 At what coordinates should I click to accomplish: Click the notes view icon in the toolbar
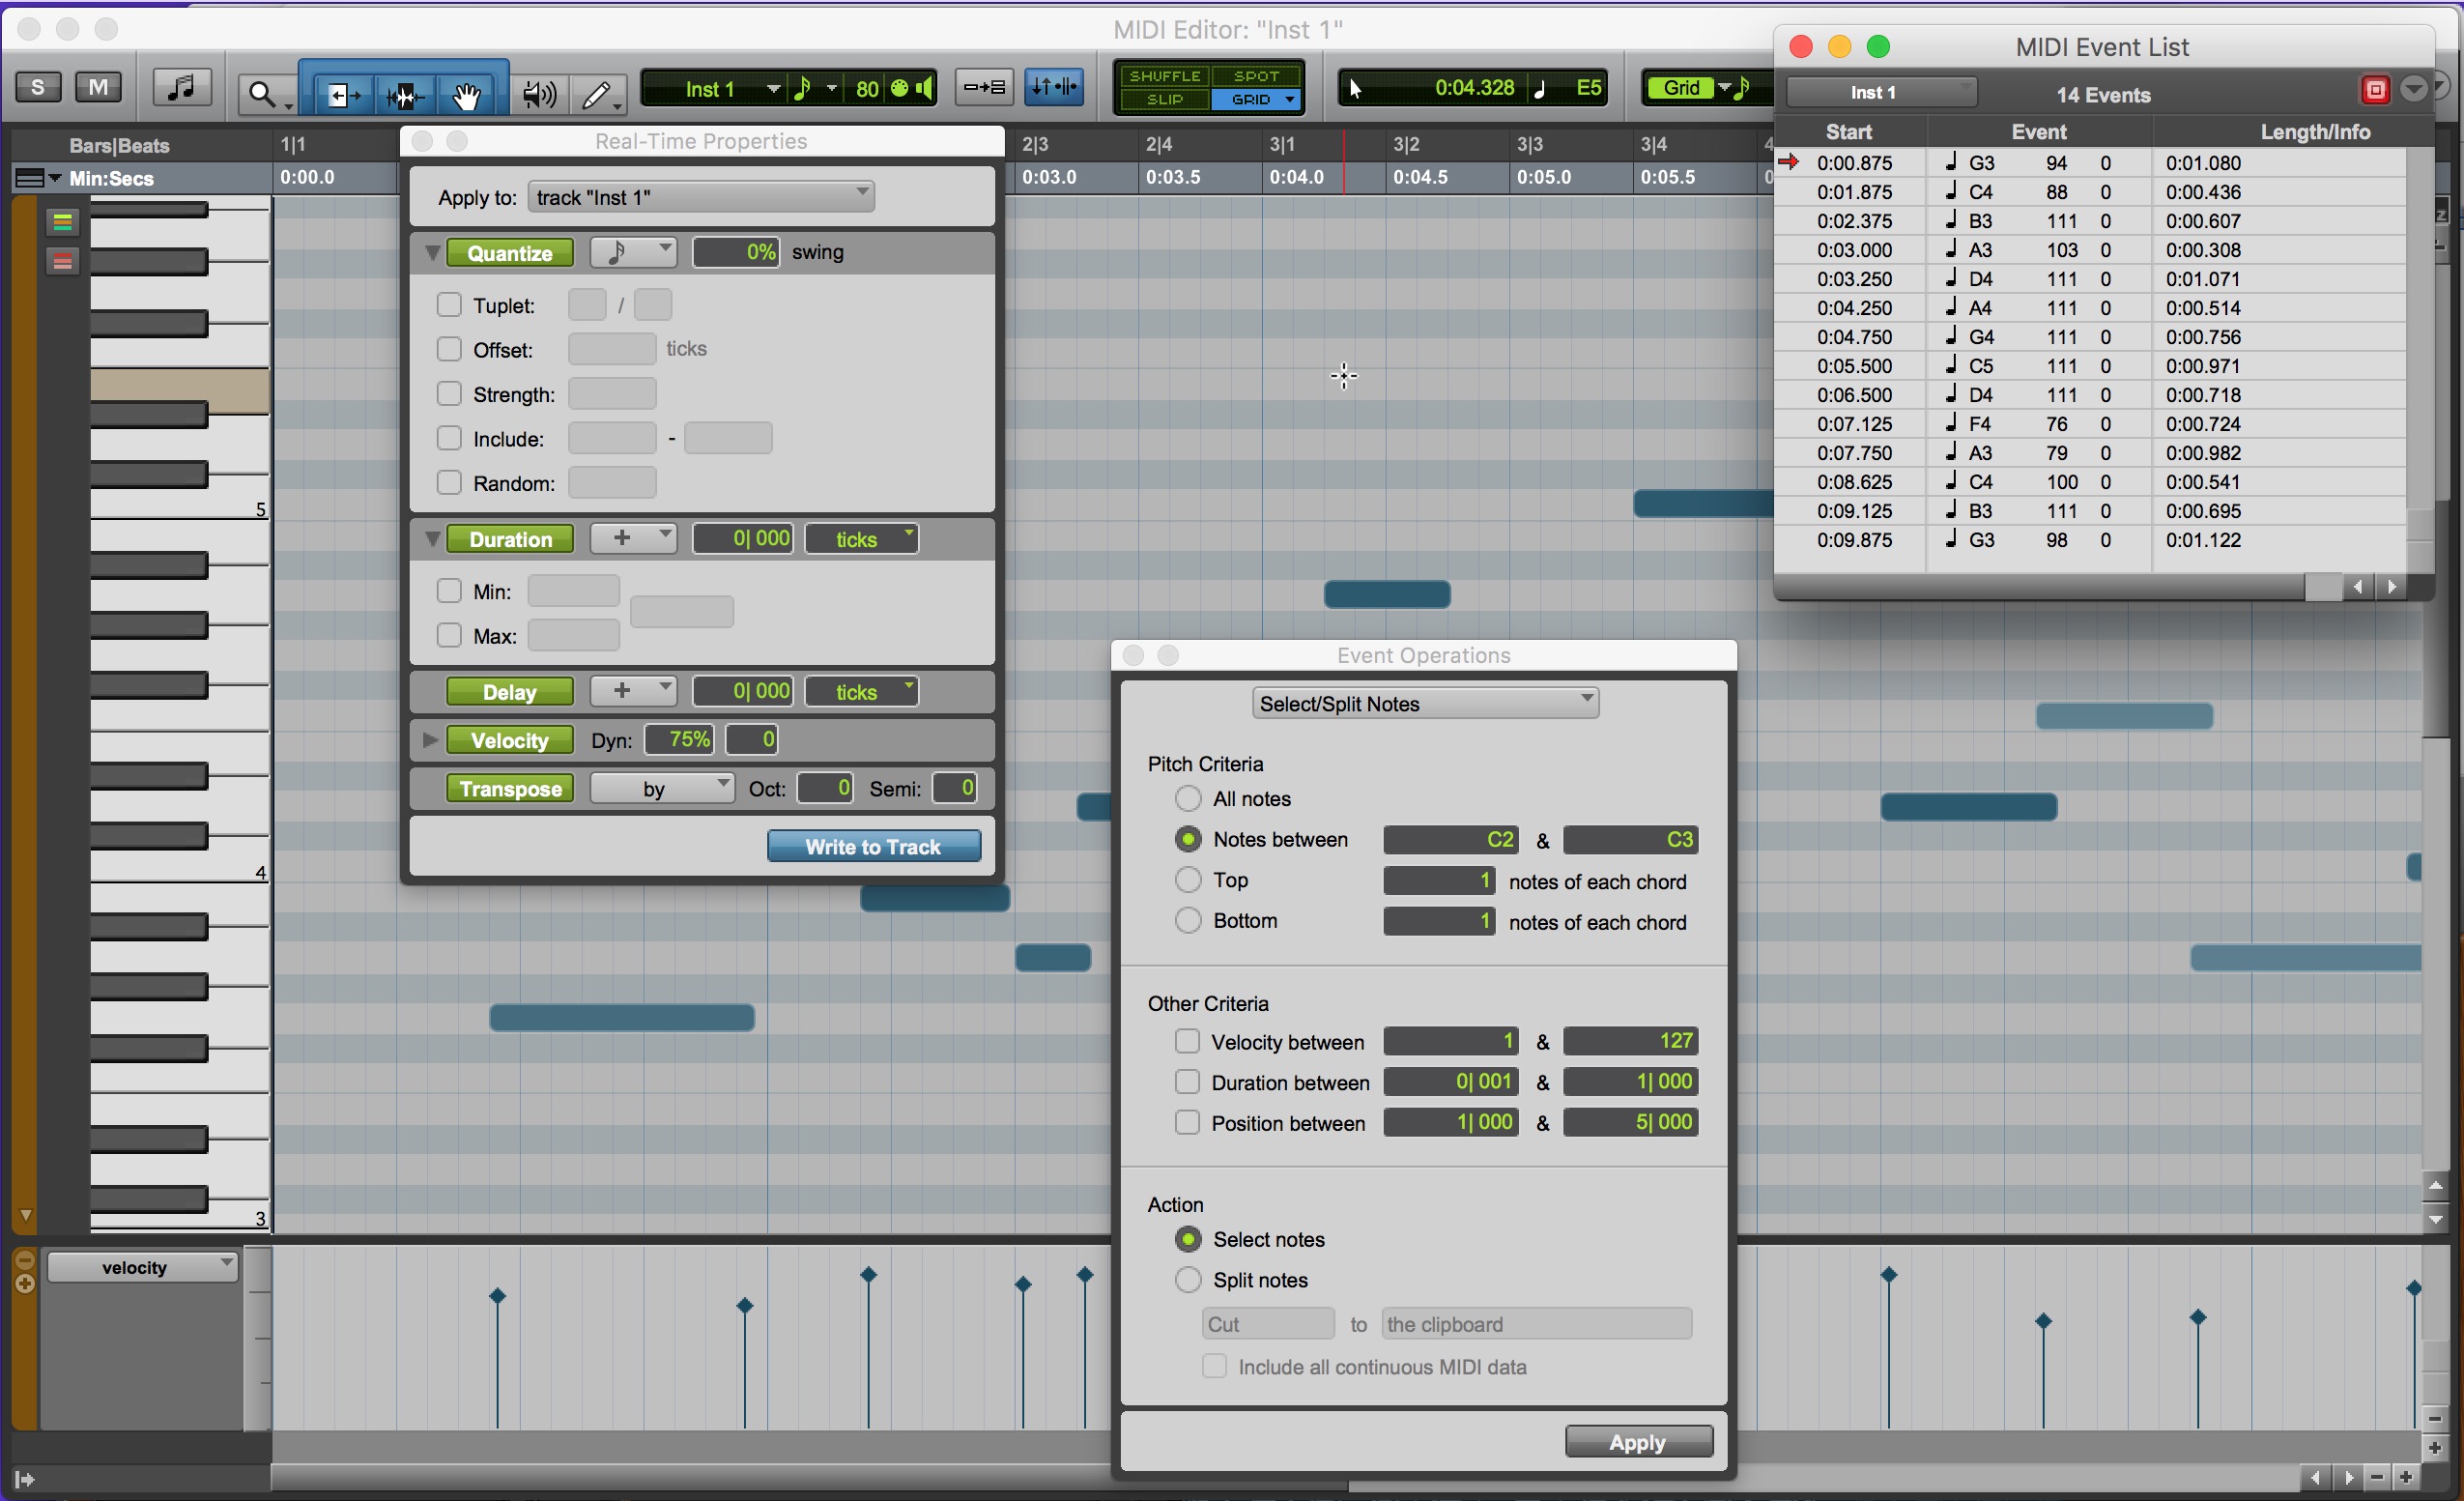[181, 88]
